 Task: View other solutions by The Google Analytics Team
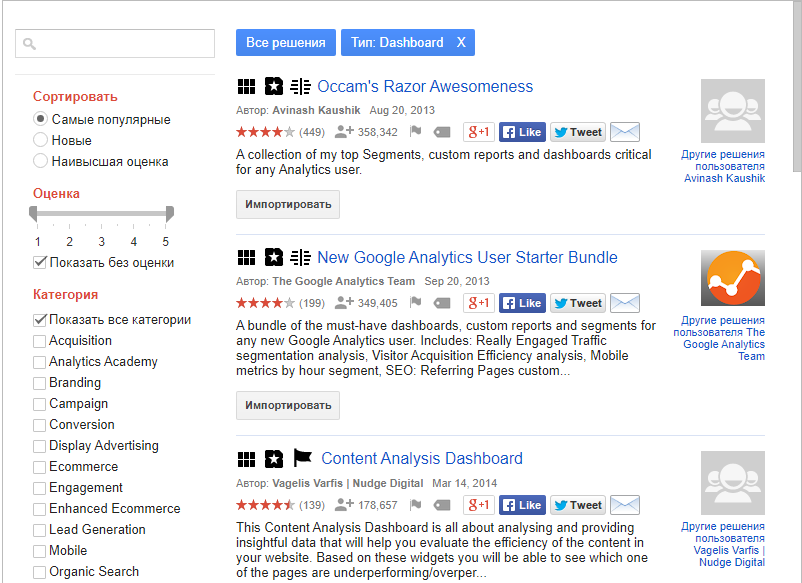point(719,338)
